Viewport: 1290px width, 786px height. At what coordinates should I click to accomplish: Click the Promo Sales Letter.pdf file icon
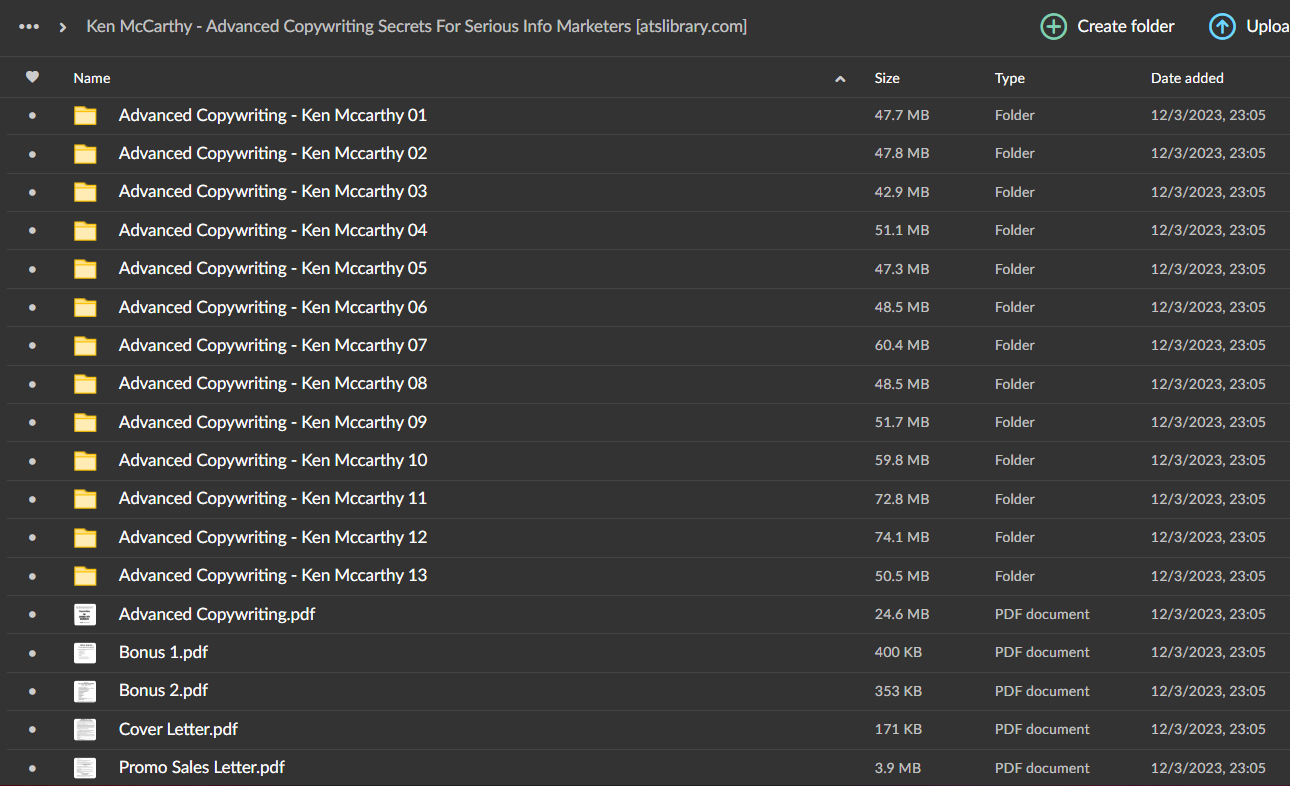tap(85, 767)
